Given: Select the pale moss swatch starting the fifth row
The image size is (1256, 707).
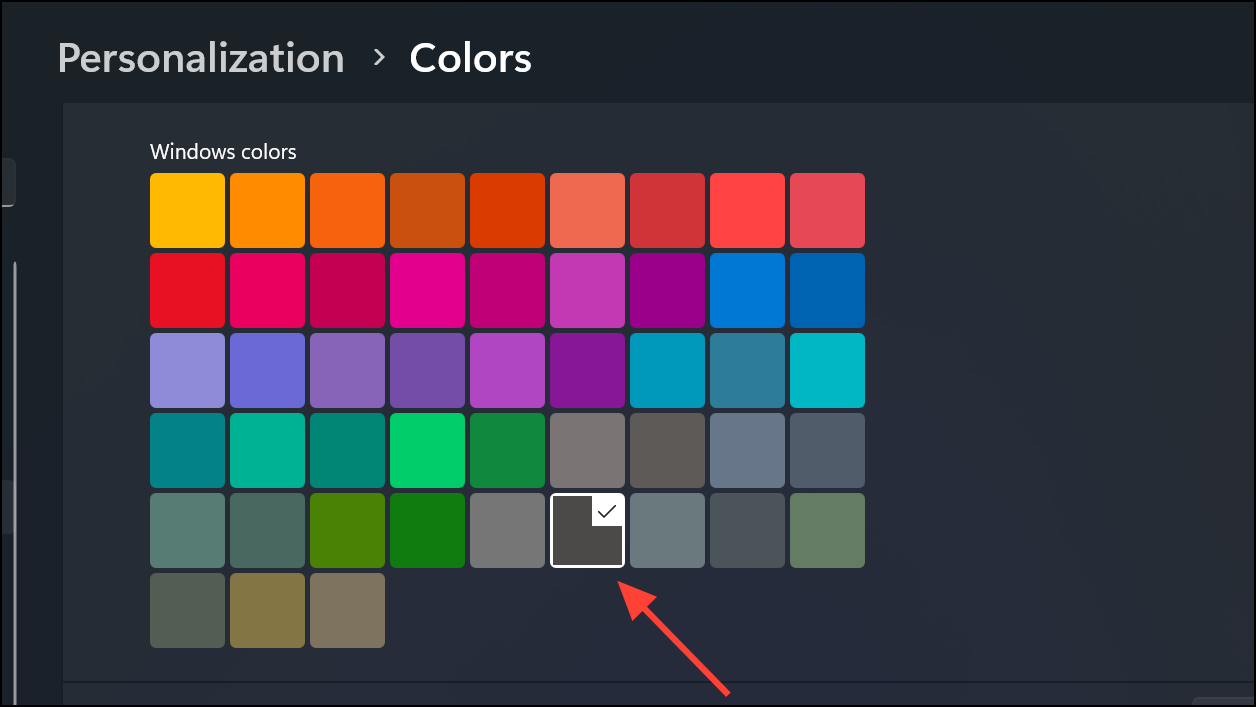Looking at the screenshot, I should [x=187, y=530].
